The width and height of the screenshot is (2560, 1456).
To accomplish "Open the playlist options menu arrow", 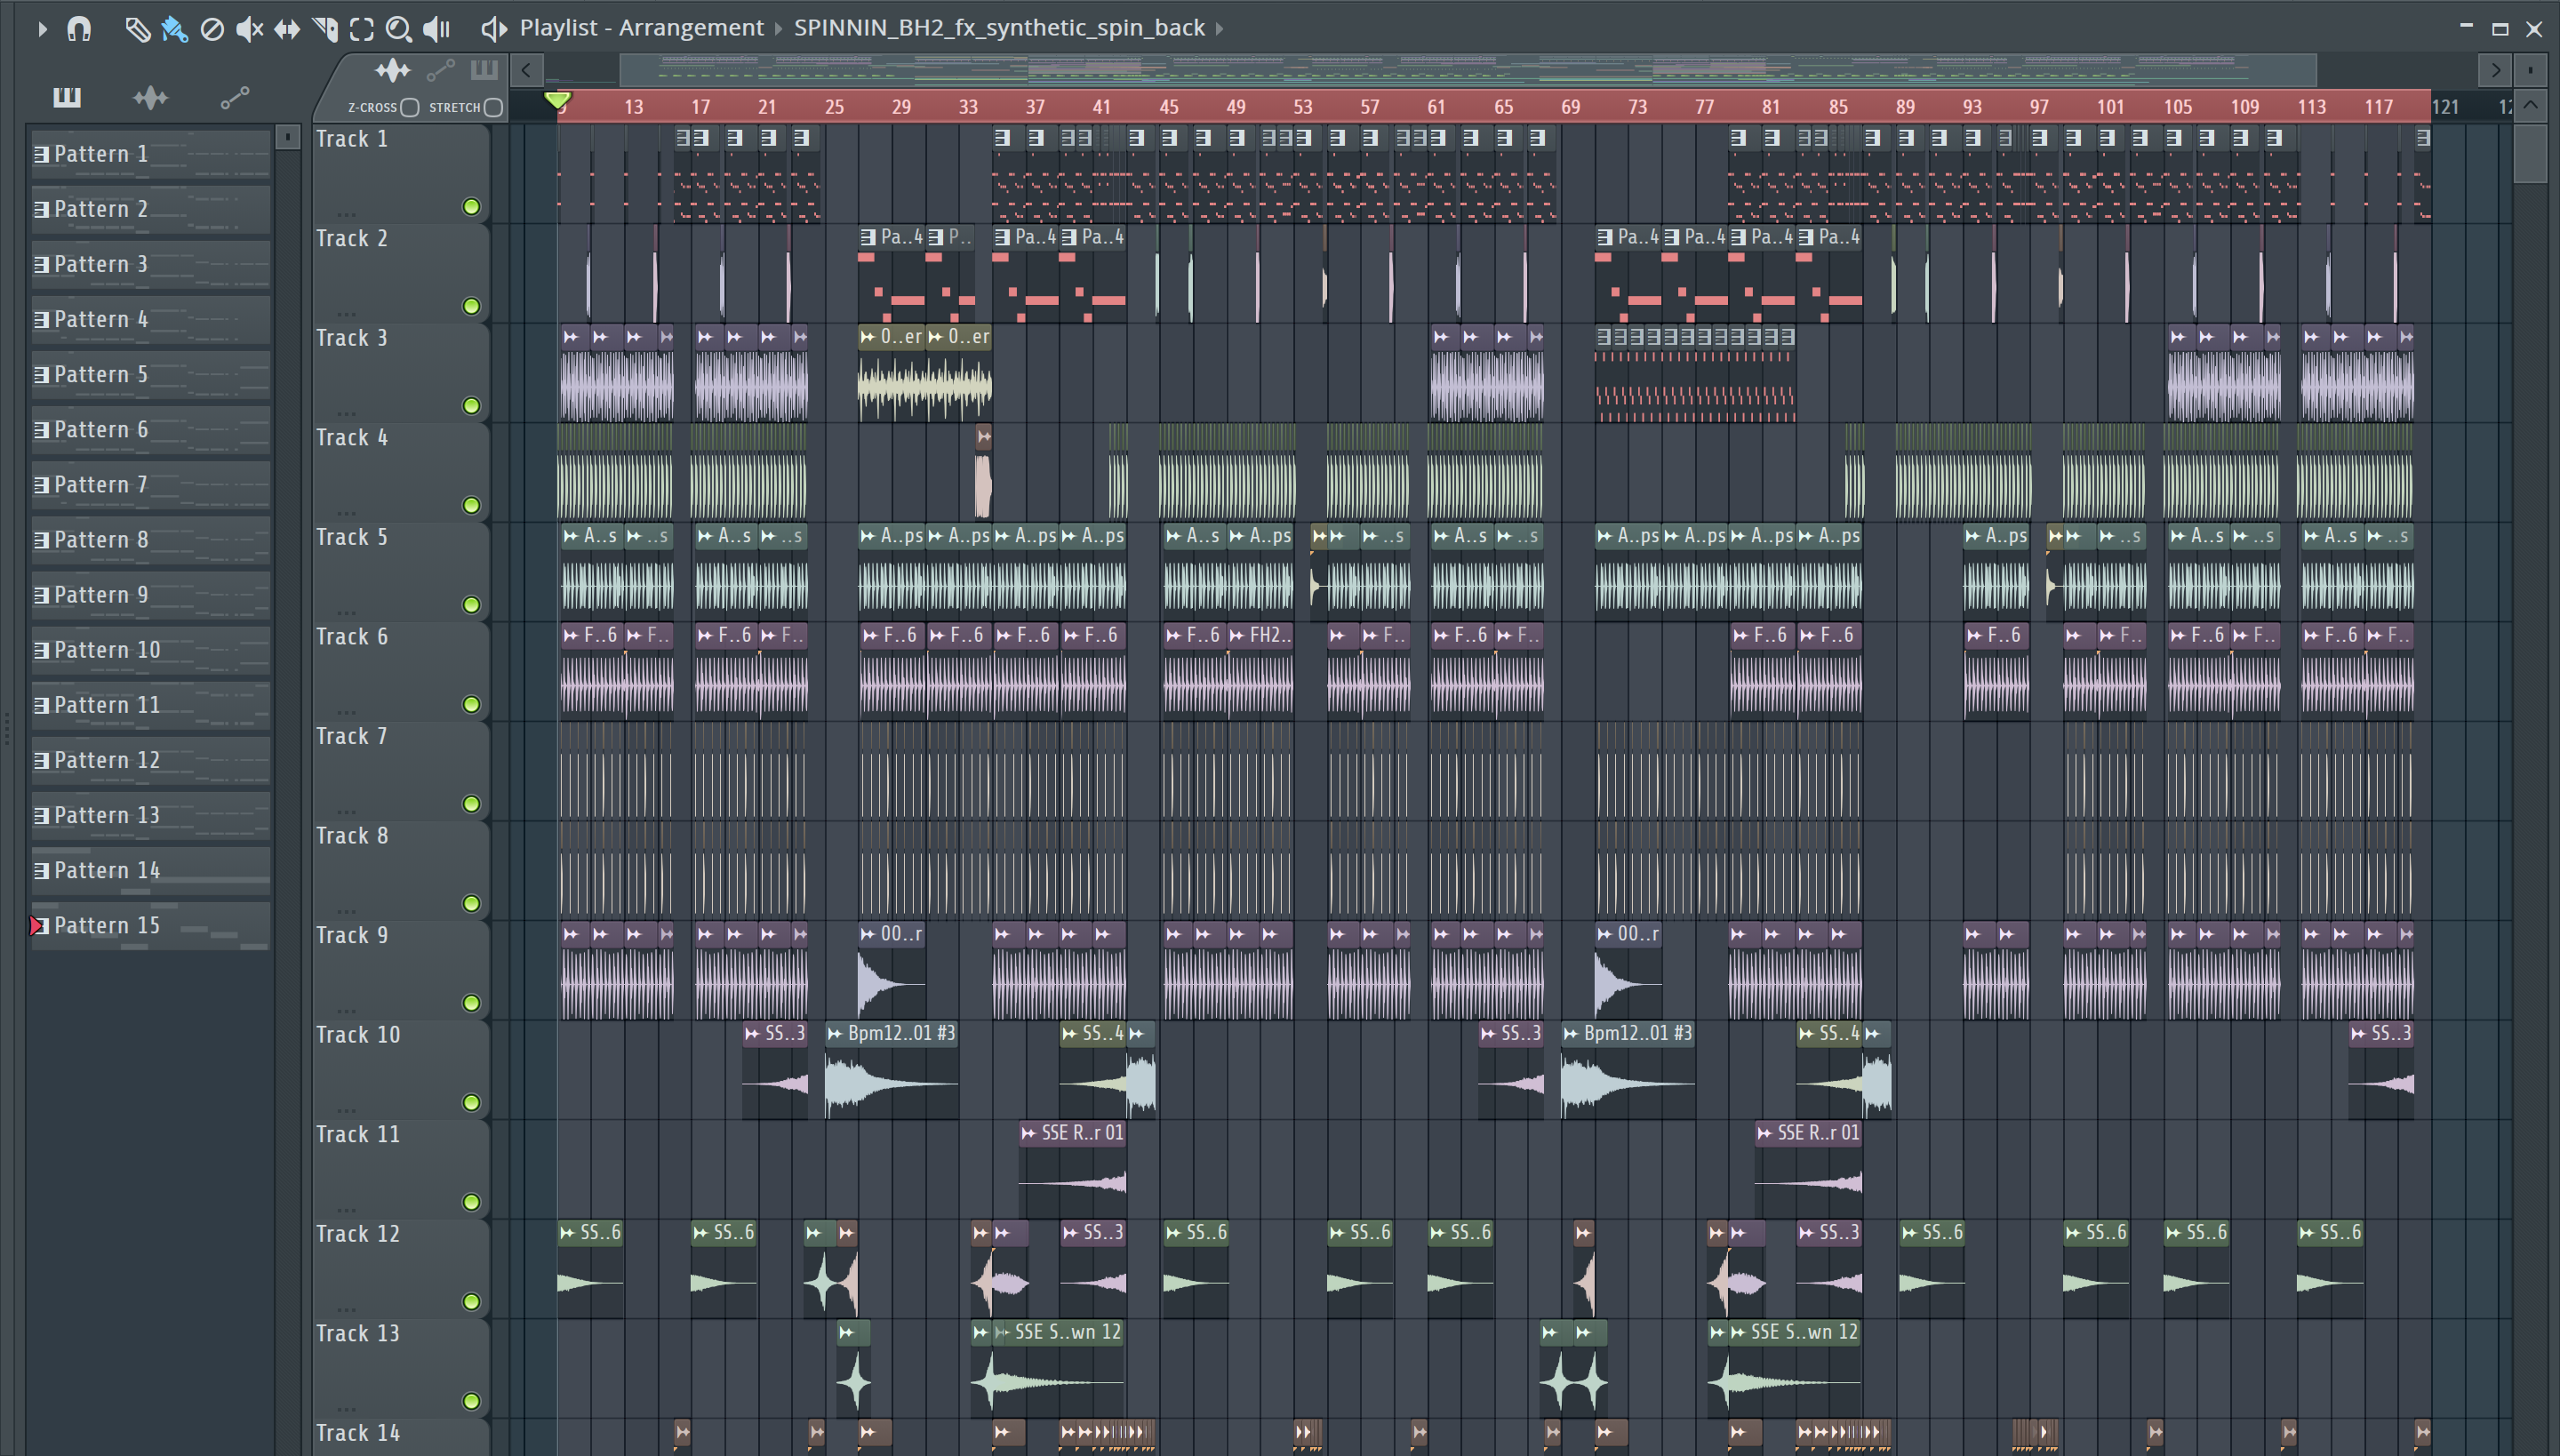I will tap(41, 29).
